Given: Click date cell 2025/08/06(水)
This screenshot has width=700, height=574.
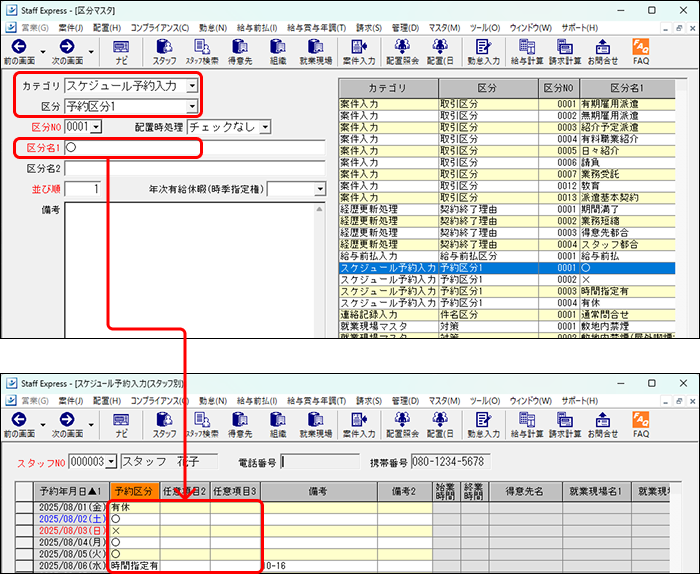Looking at the screenshot, I should coord(71,566).
